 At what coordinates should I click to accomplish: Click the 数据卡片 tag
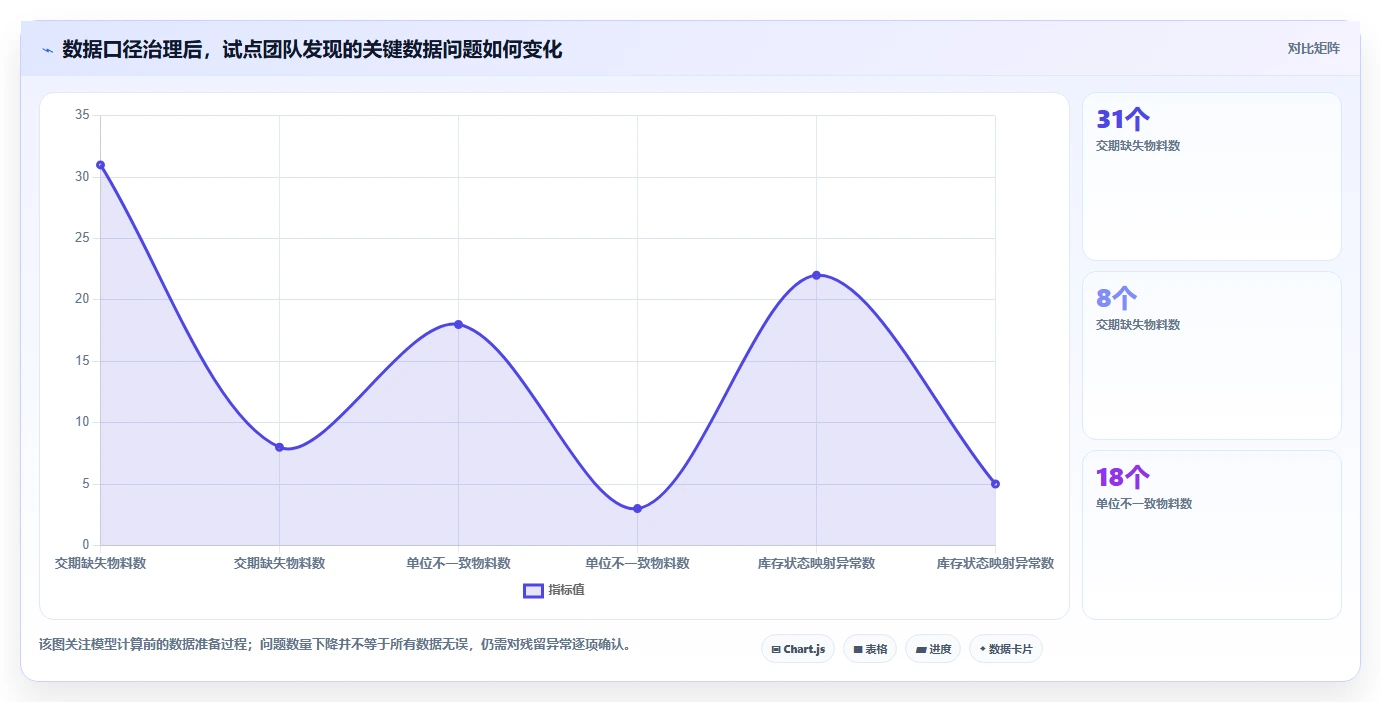(x=1006, y=649)
